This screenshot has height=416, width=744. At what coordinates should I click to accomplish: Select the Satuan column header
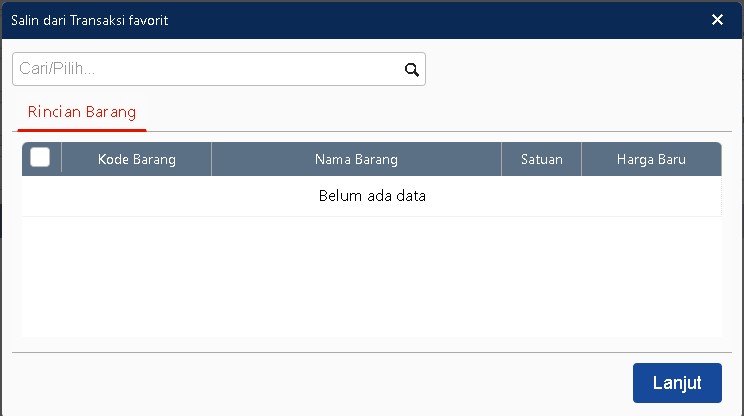coord(541,159)
